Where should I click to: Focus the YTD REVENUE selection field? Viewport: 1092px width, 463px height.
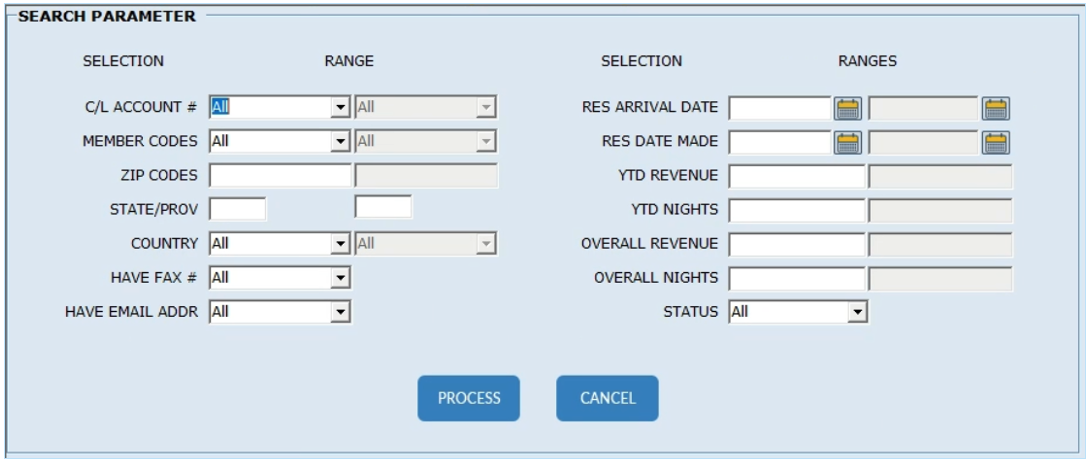pos(796,176)
